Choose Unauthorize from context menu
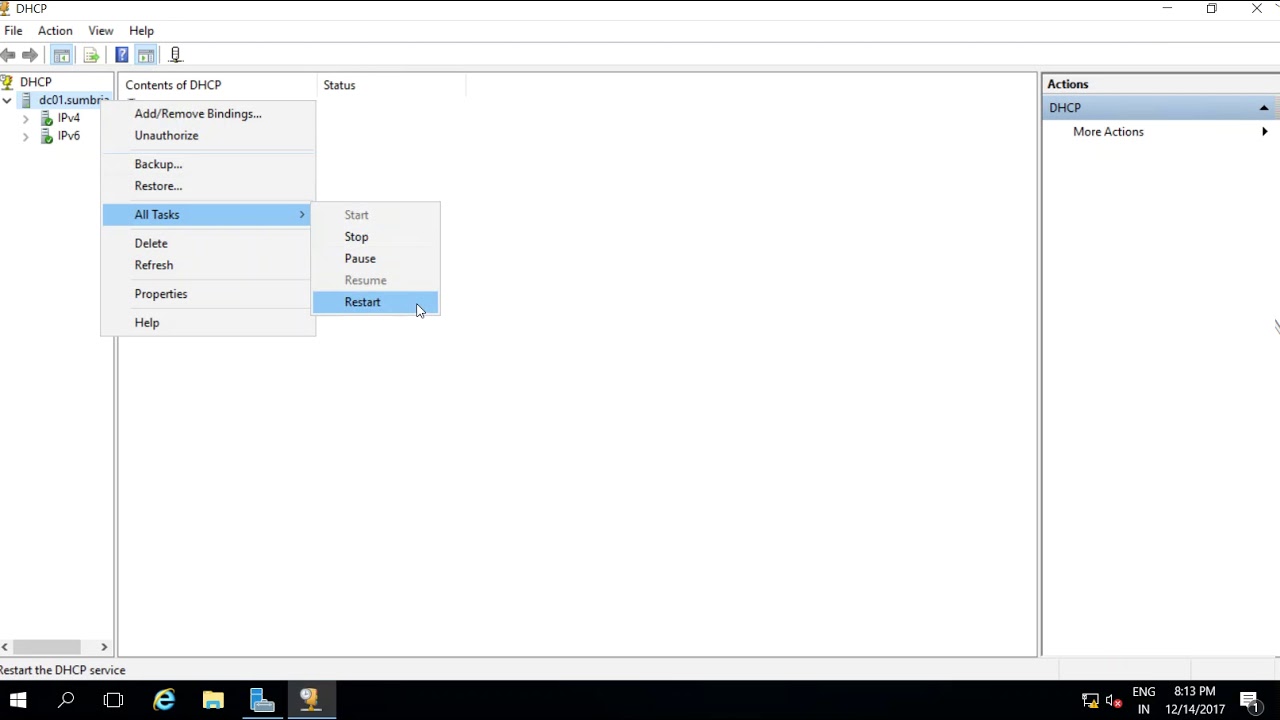 pyautogui.click(x=208, y=136)
